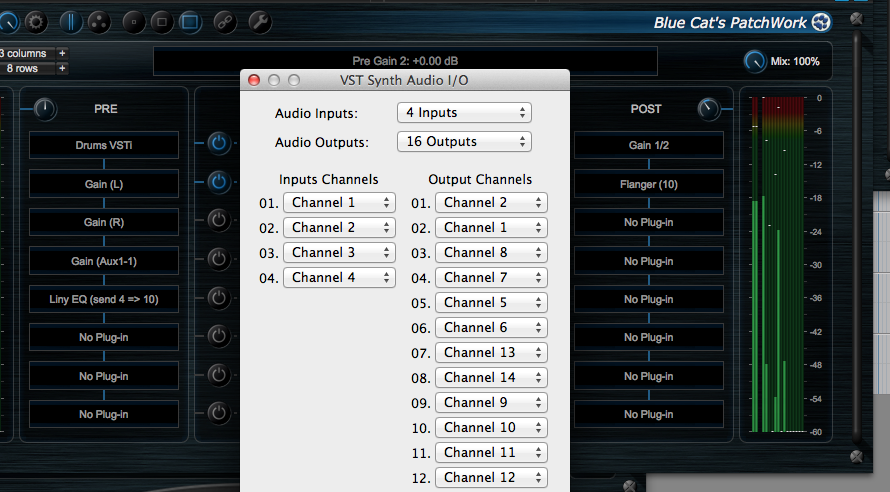890x492 pixels.
Task: Click the Blue Cat's PatchWork logo icon
Action: click(821, 22)
